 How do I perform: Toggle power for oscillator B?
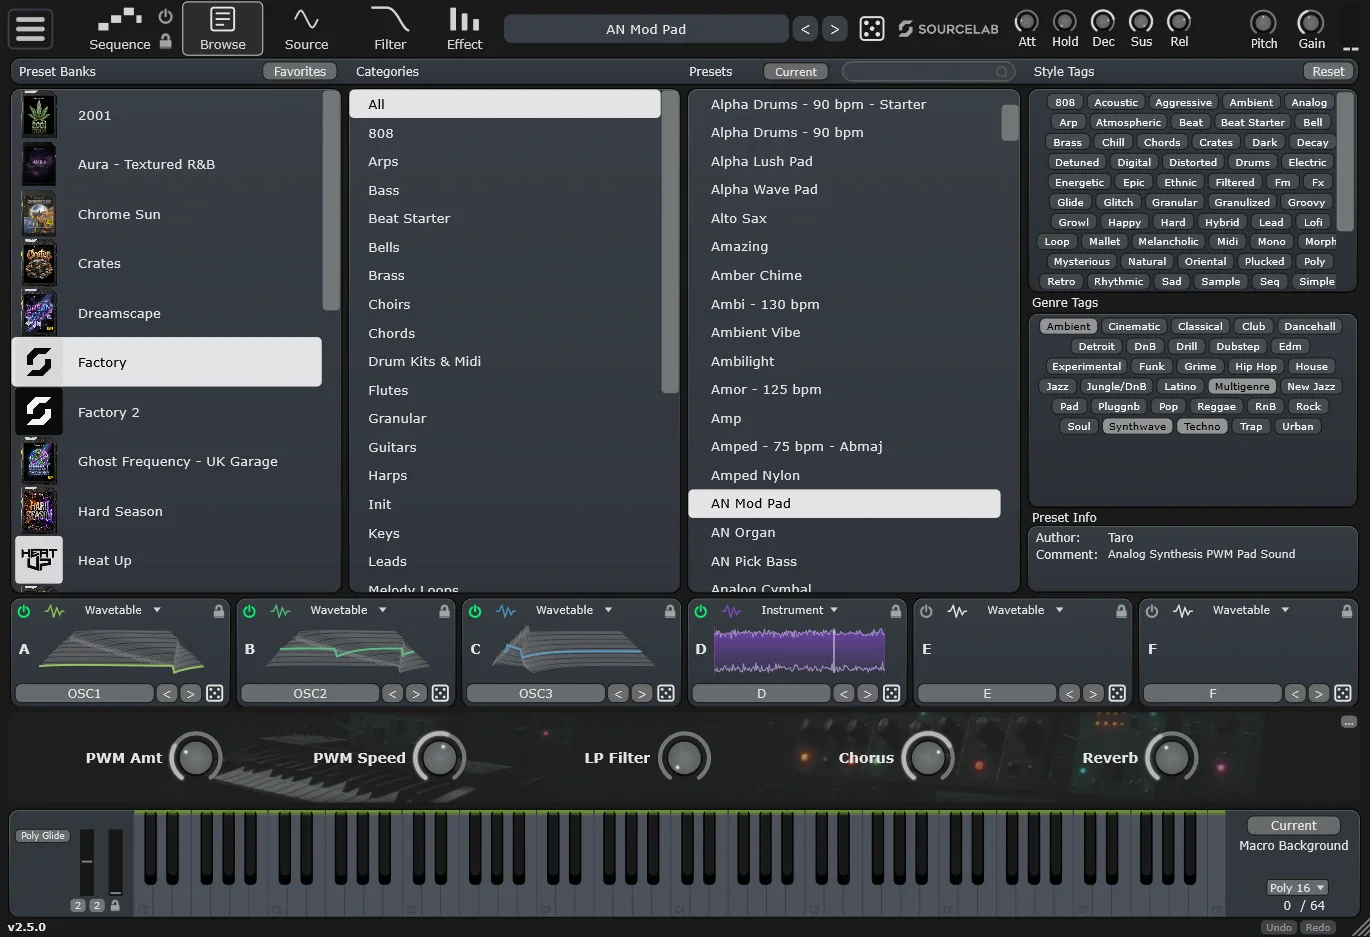pos(250,611)
